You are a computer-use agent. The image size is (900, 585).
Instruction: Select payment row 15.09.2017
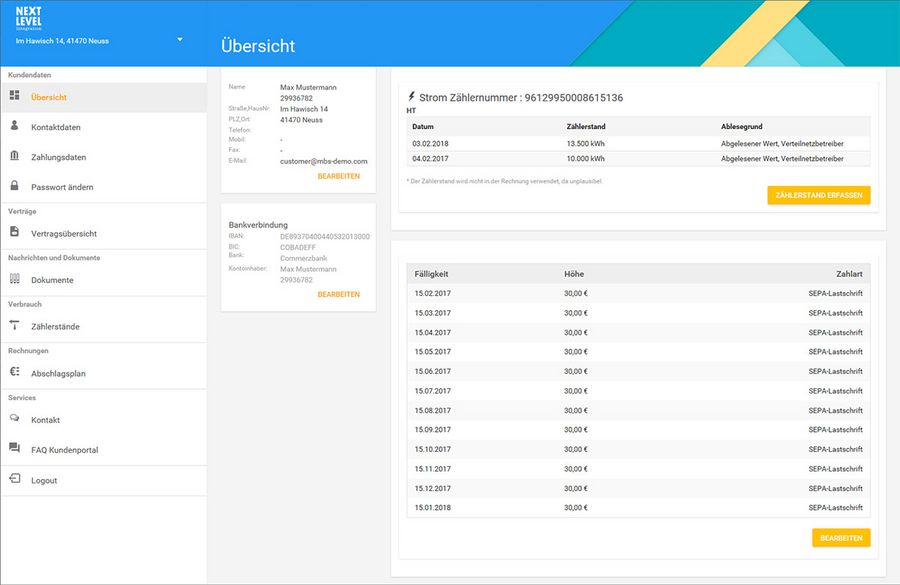[638, 430]
